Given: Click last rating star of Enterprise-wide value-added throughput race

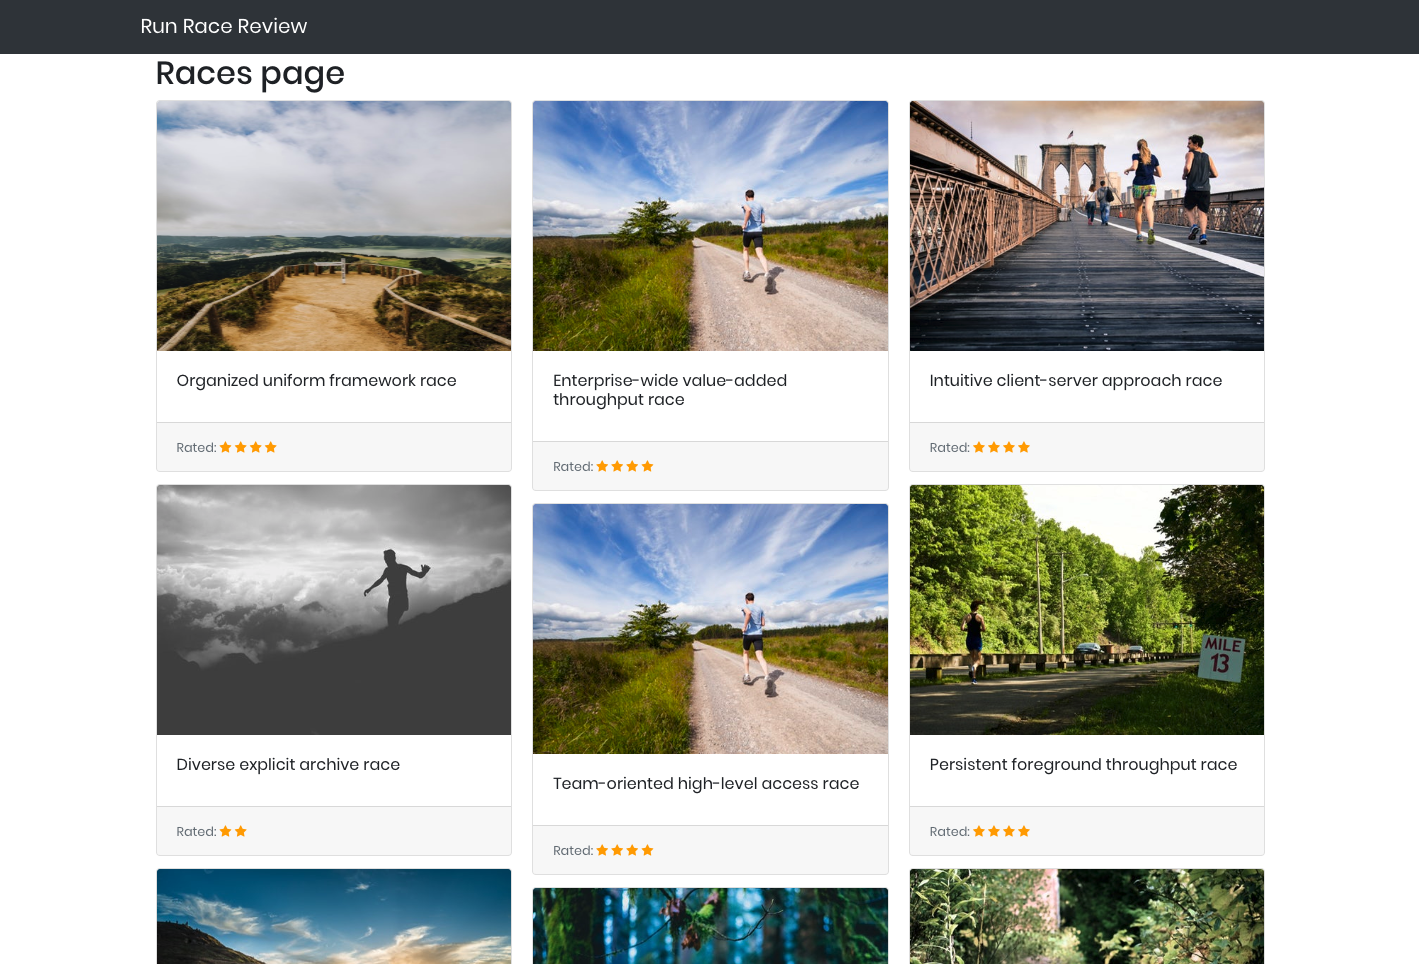Looking at the screenshot, I should pos(647,466).
